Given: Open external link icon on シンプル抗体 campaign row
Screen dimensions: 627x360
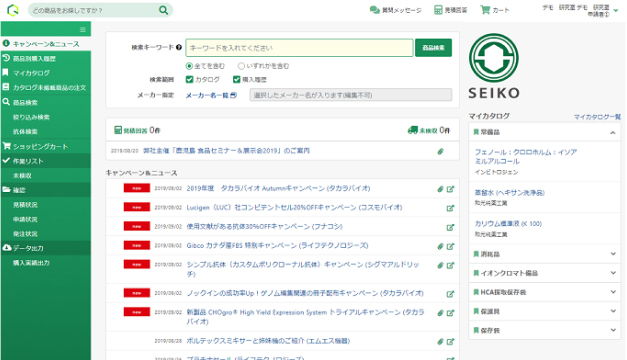Looking at the screenshot, I should coord(450,265).
